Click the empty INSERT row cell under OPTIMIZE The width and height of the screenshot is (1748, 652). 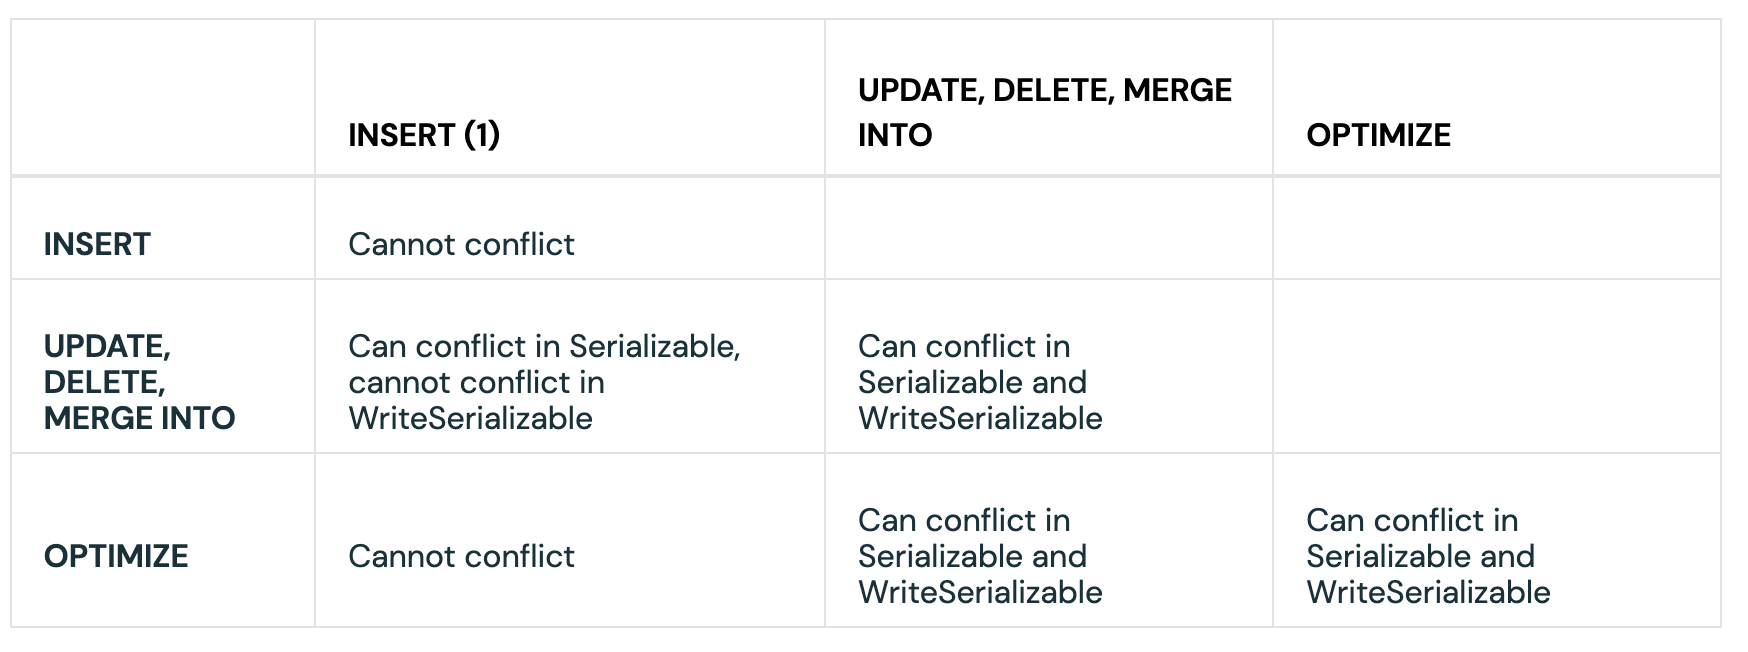click(1496, 229)
